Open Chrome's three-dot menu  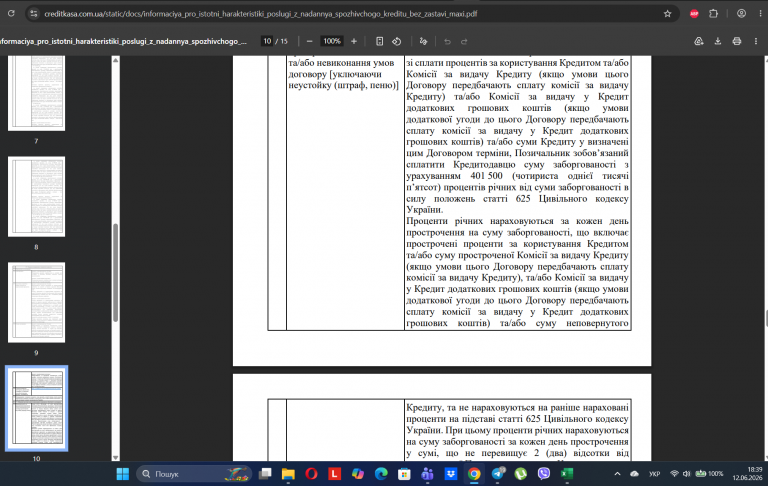click(760, 14)
